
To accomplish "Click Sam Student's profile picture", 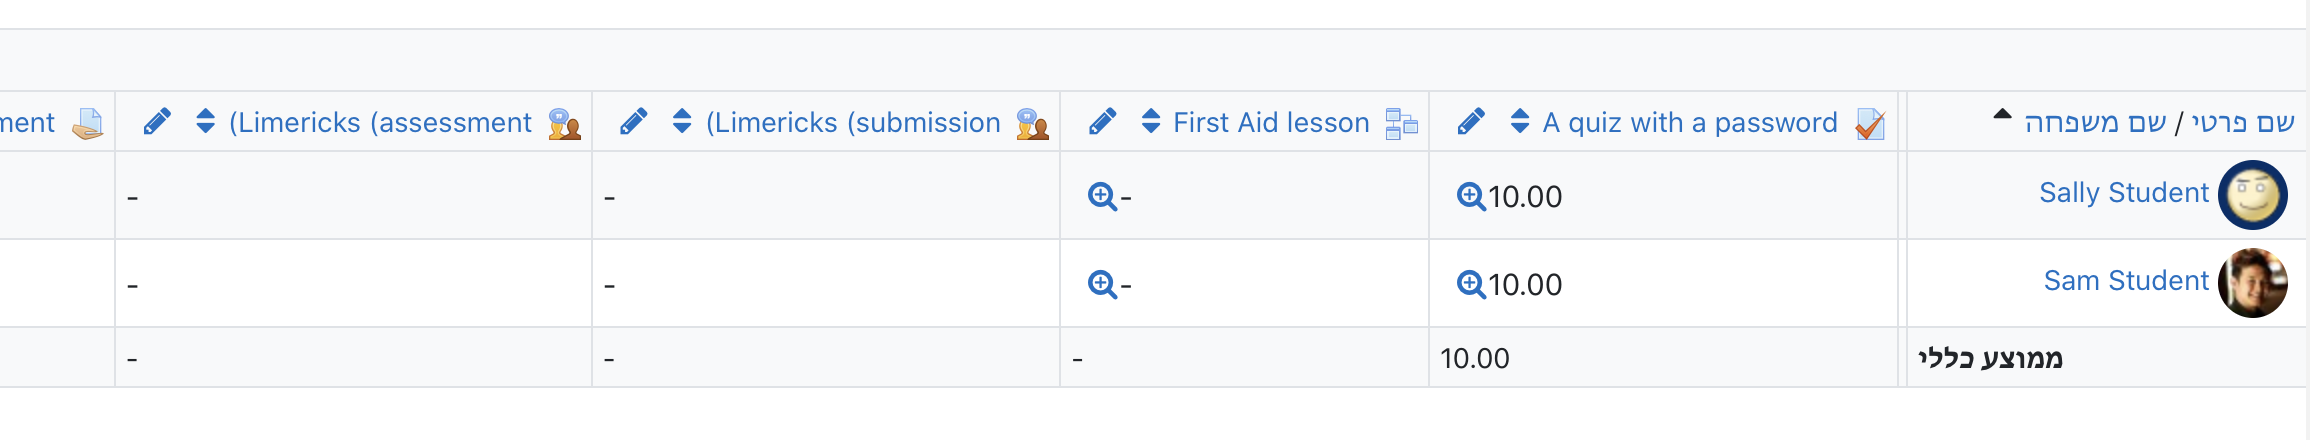I will tap(2253, 283).
